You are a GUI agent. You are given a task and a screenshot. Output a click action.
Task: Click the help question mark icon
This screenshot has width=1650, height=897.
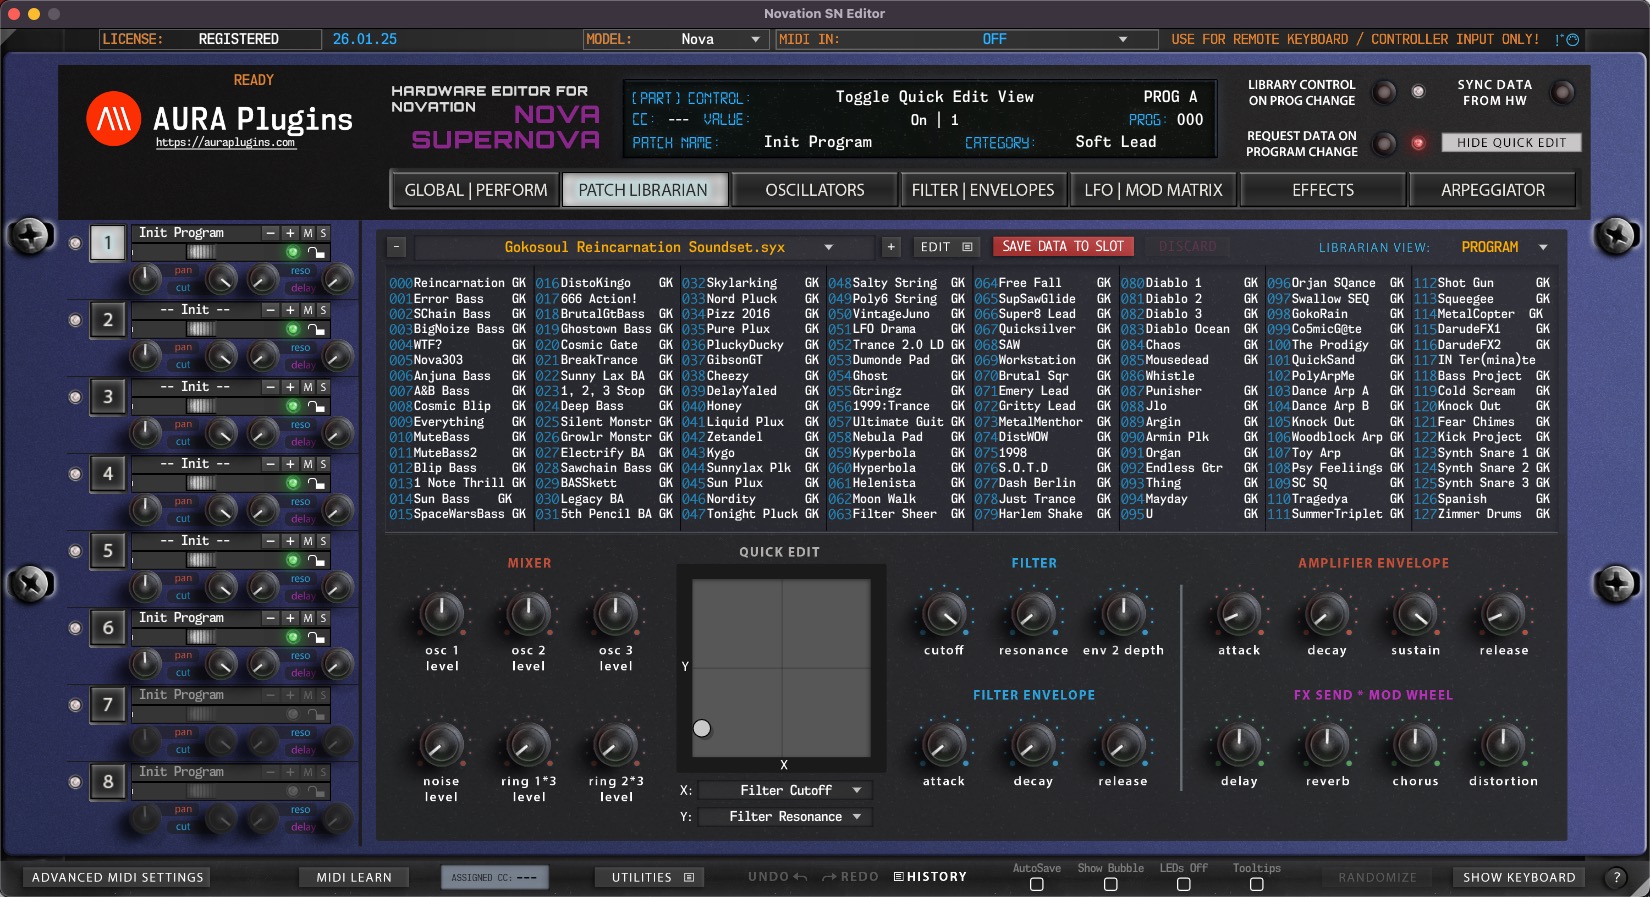pyautogui.click(x=1615, y=877)
